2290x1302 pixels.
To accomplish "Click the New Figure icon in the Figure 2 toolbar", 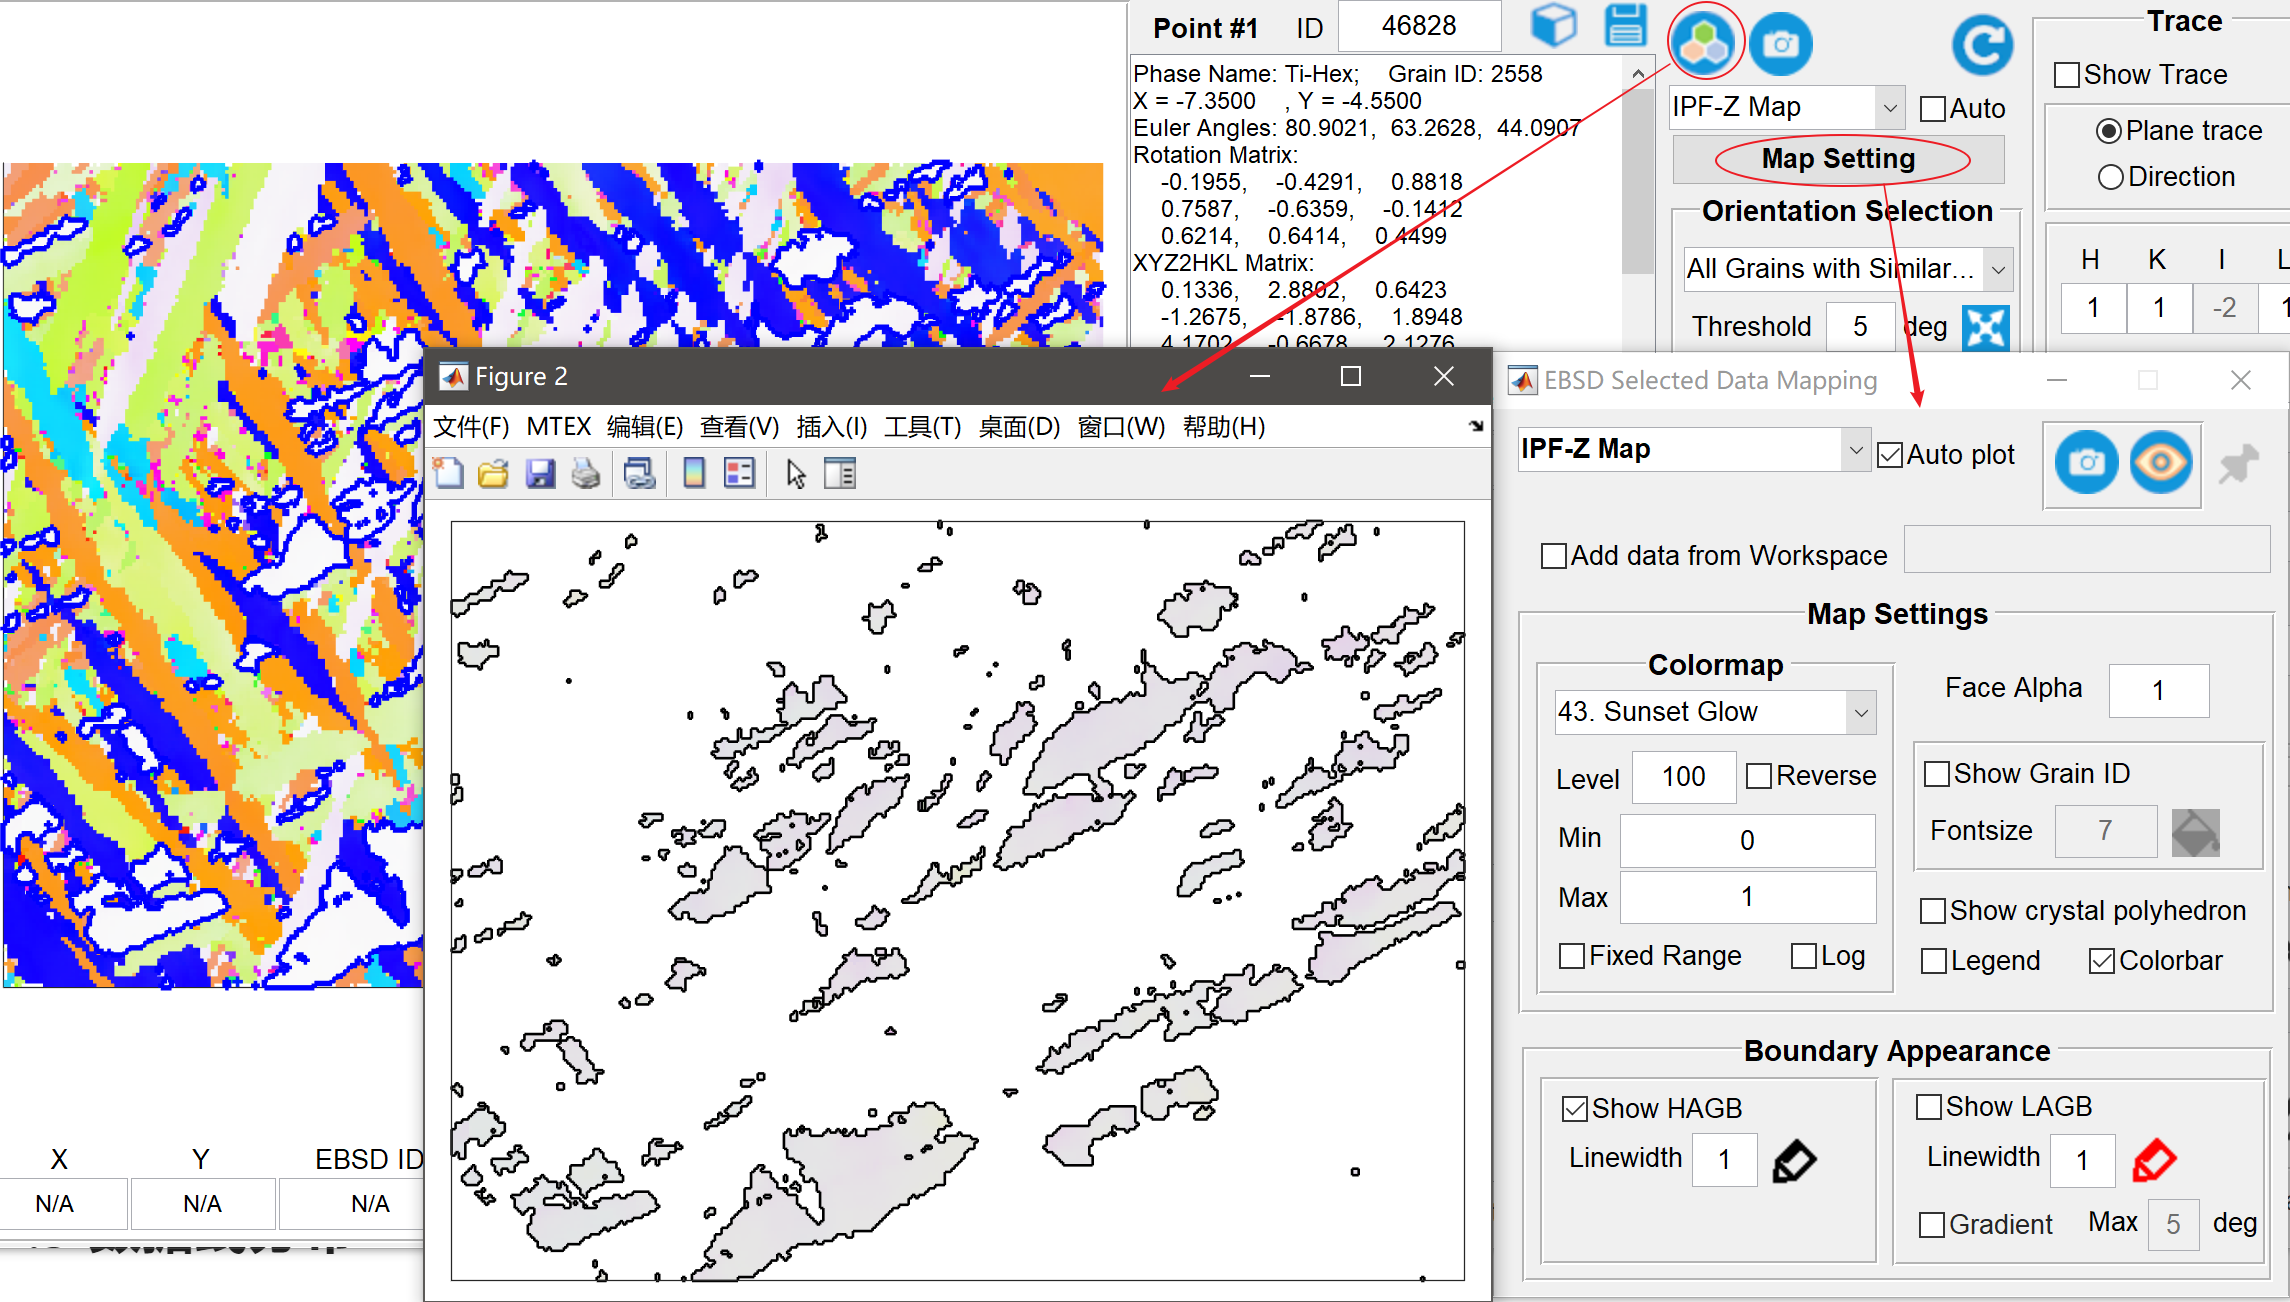I will (449, 473).
